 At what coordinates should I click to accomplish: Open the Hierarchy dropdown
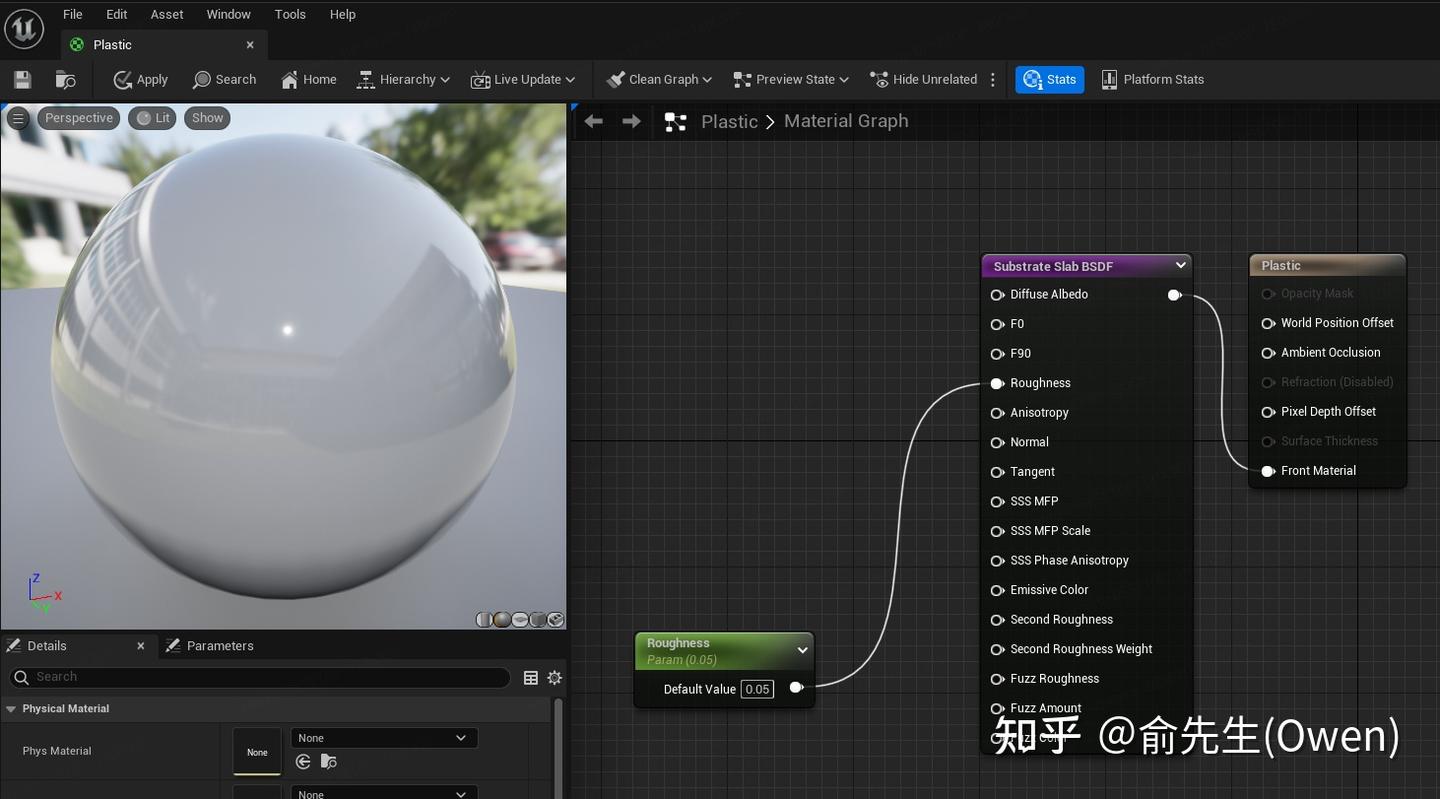(x=404, y=80)
